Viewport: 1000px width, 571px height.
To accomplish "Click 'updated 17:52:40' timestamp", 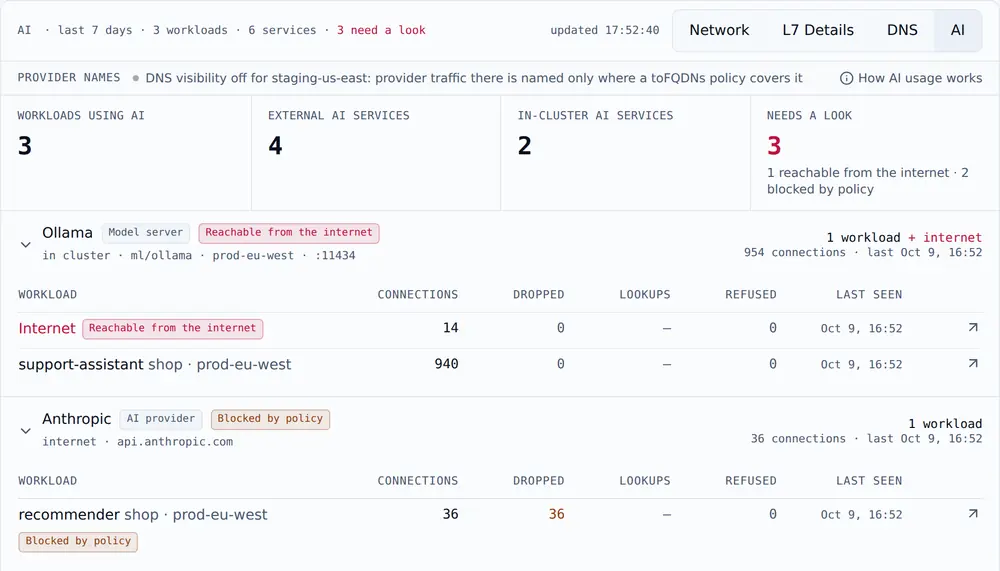I will (605, 30).
